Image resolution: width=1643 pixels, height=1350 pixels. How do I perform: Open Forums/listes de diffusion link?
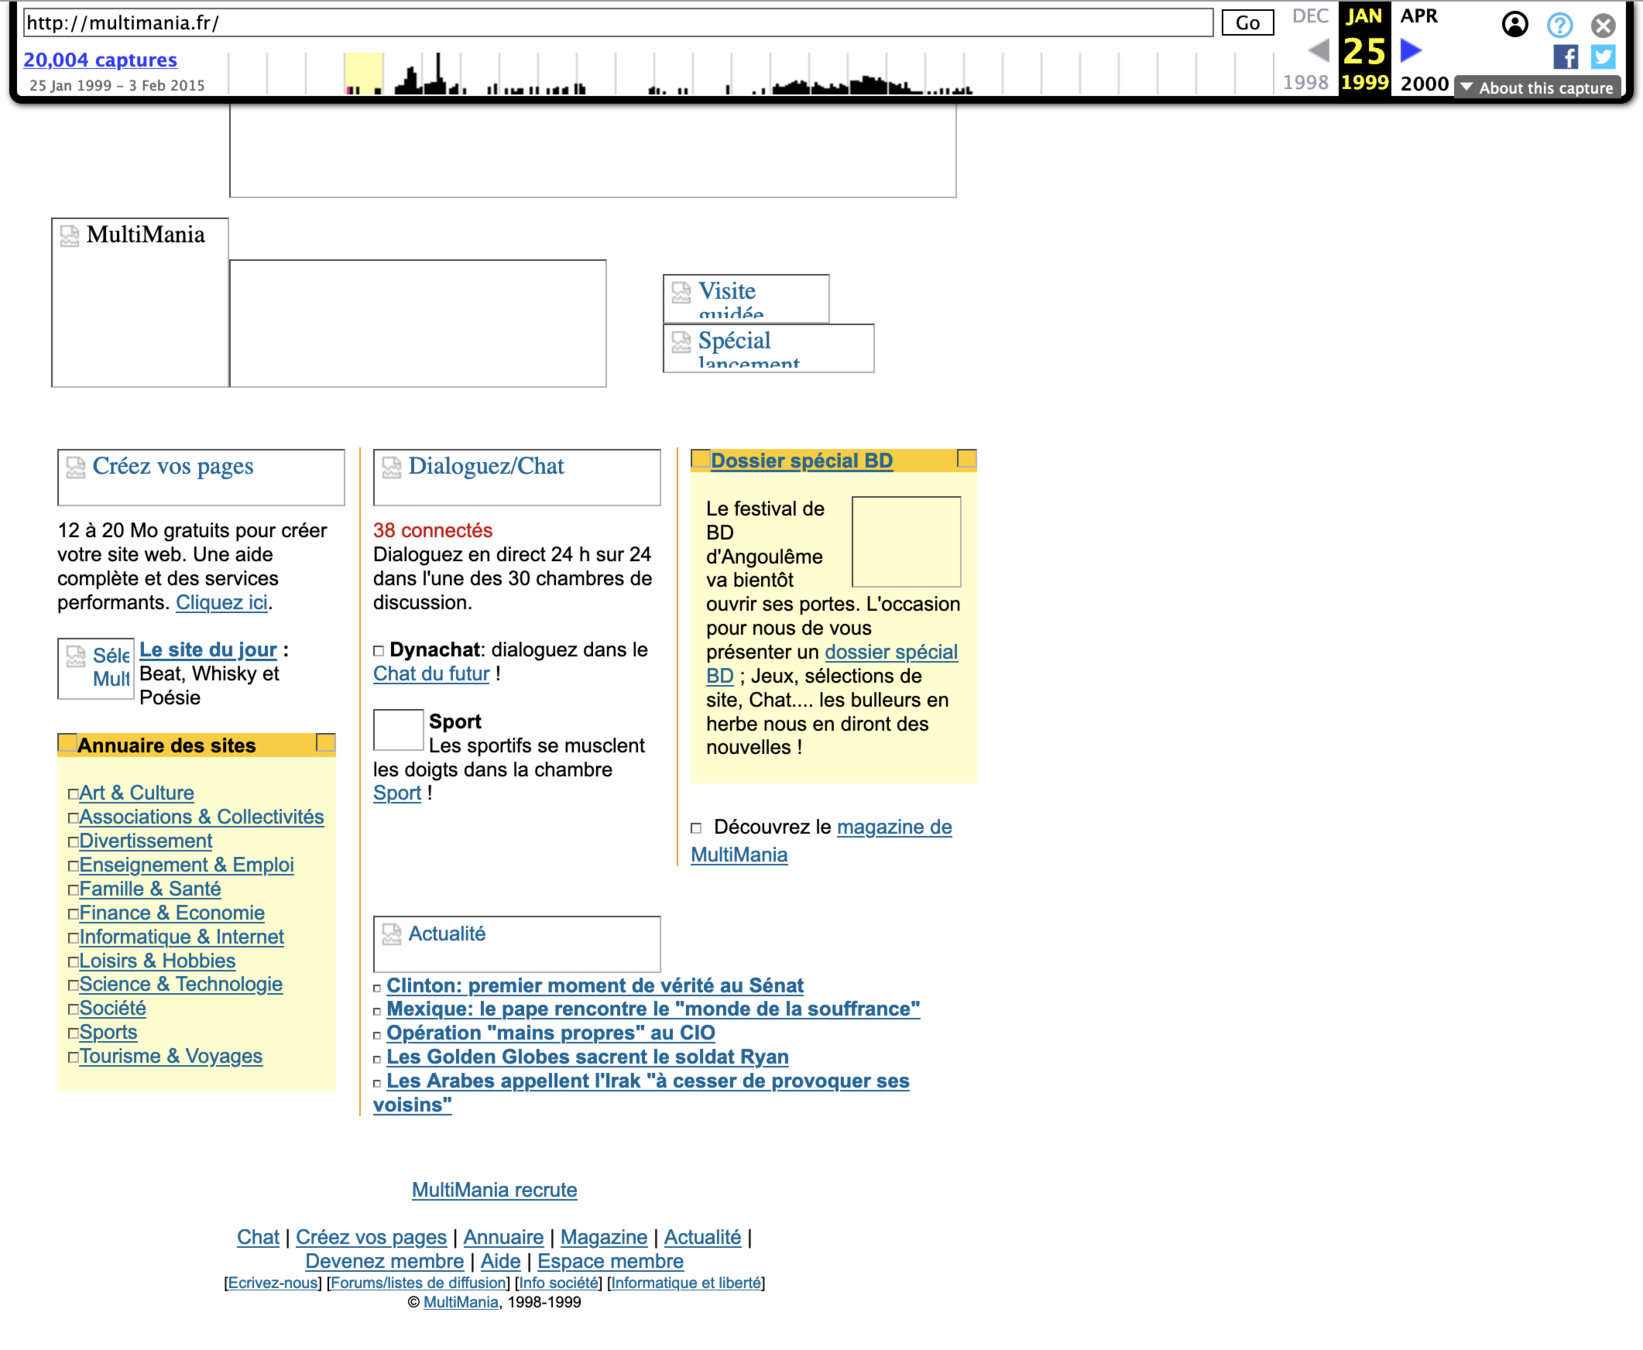click(418, 1283)
